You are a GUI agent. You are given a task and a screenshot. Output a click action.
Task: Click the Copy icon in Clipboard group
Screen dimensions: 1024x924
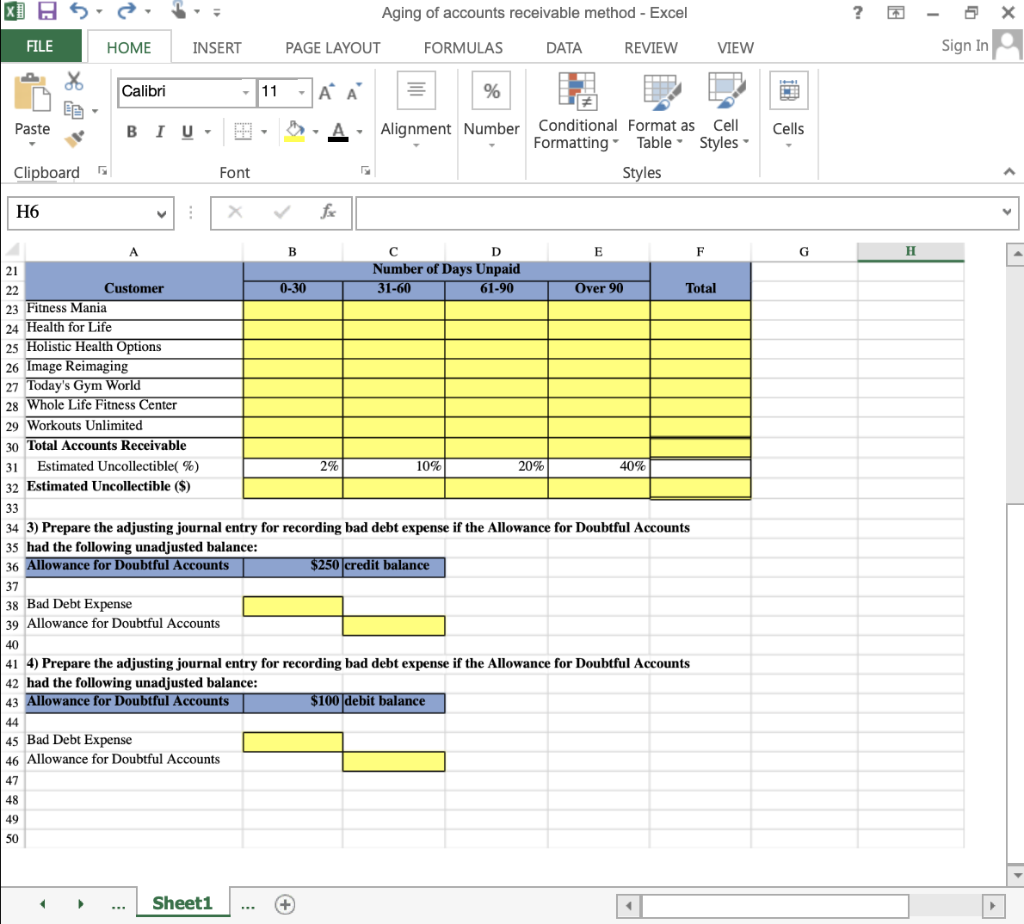tap(73, 110)
